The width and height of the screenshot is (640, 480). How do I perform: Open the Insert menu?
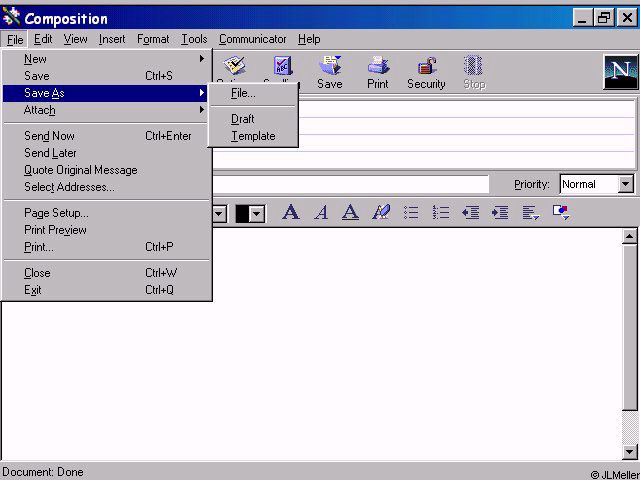112,39
